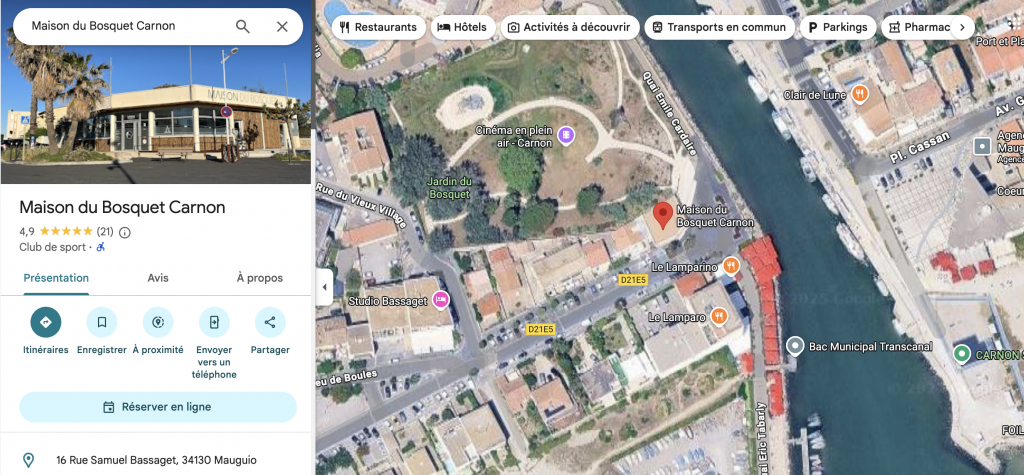
Task: Select Transports en commun chip
Action: [720, 27]
